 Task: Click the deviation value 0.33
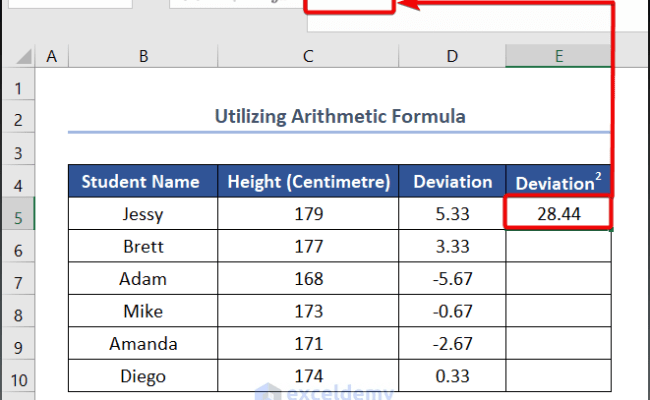pos(452,376)
